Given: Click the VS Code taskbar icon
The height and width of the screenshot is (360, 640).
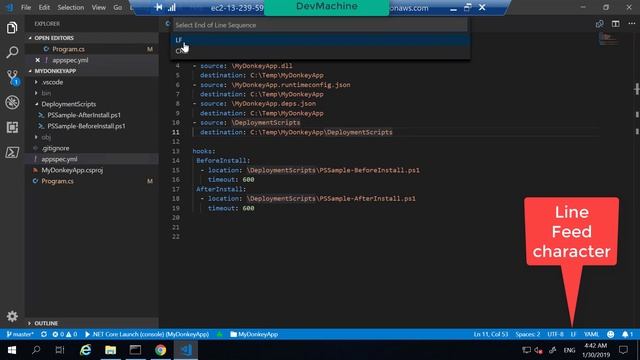Looking at the screenshot, I should pos(186,350).
